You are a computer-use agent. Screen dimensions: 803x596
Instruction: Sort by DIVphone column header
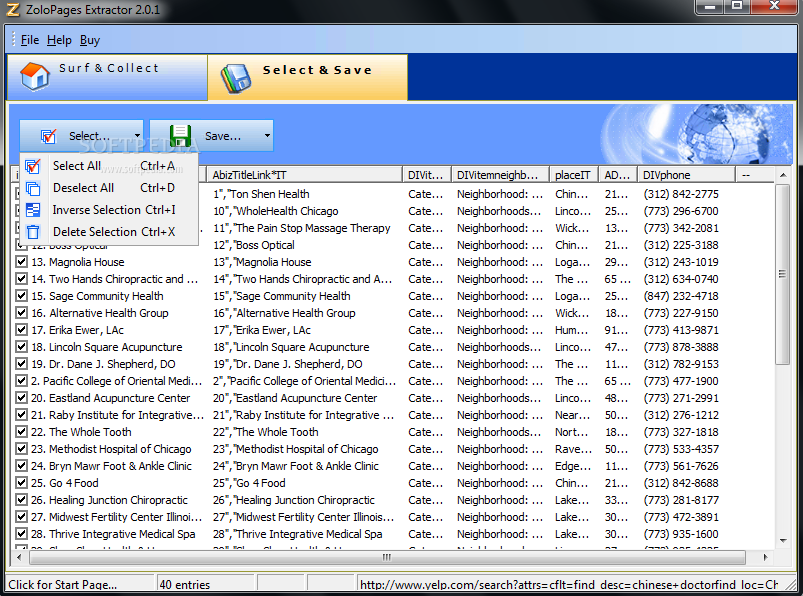[x=686, y=175]
